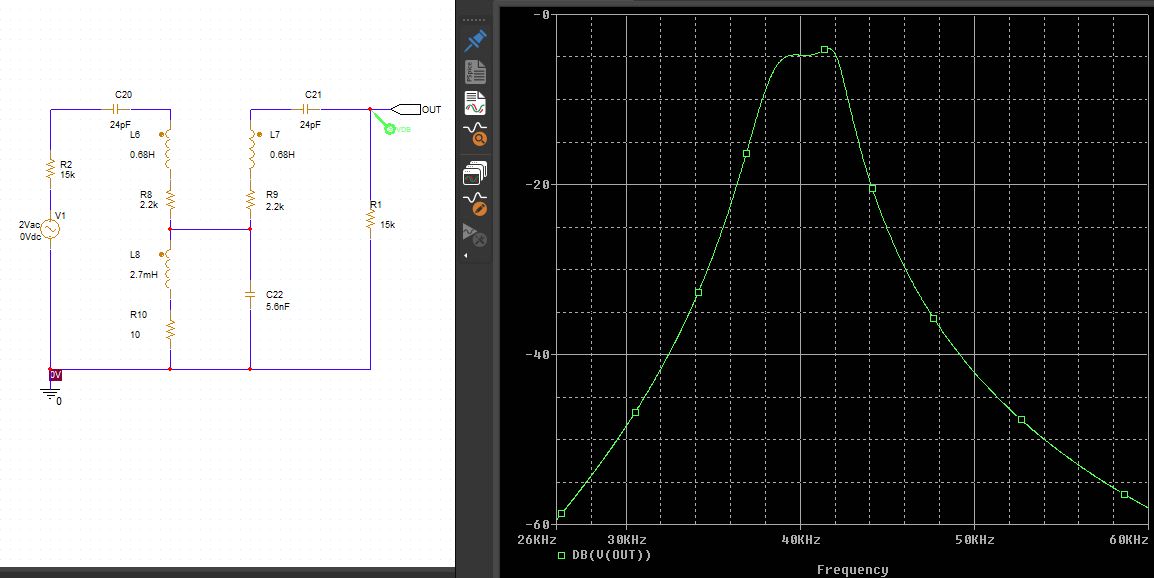This screenshot has height=578, width=1154.
Task: Expand sidebar using small white arrow
Action: coord(466,256)
